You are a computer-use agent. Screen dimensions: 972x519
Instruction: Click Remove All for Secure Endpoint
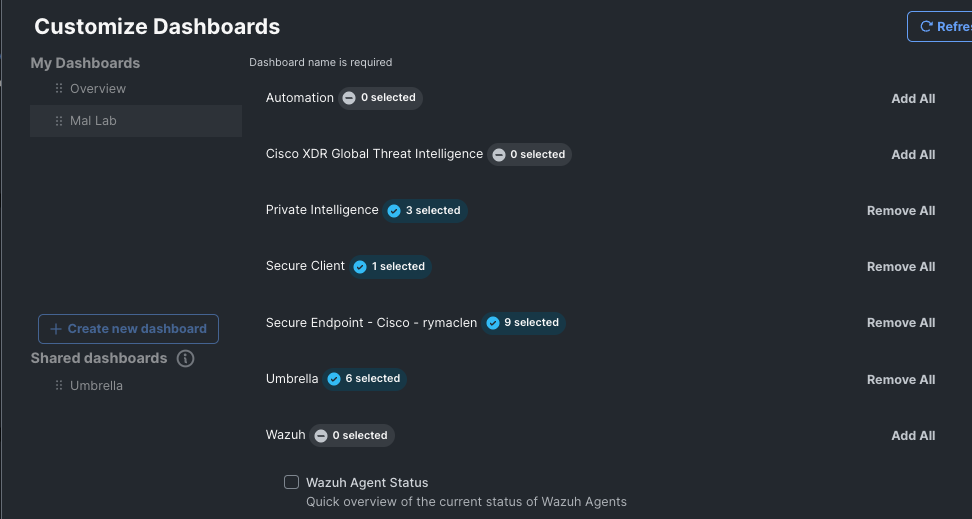point(900,323)
